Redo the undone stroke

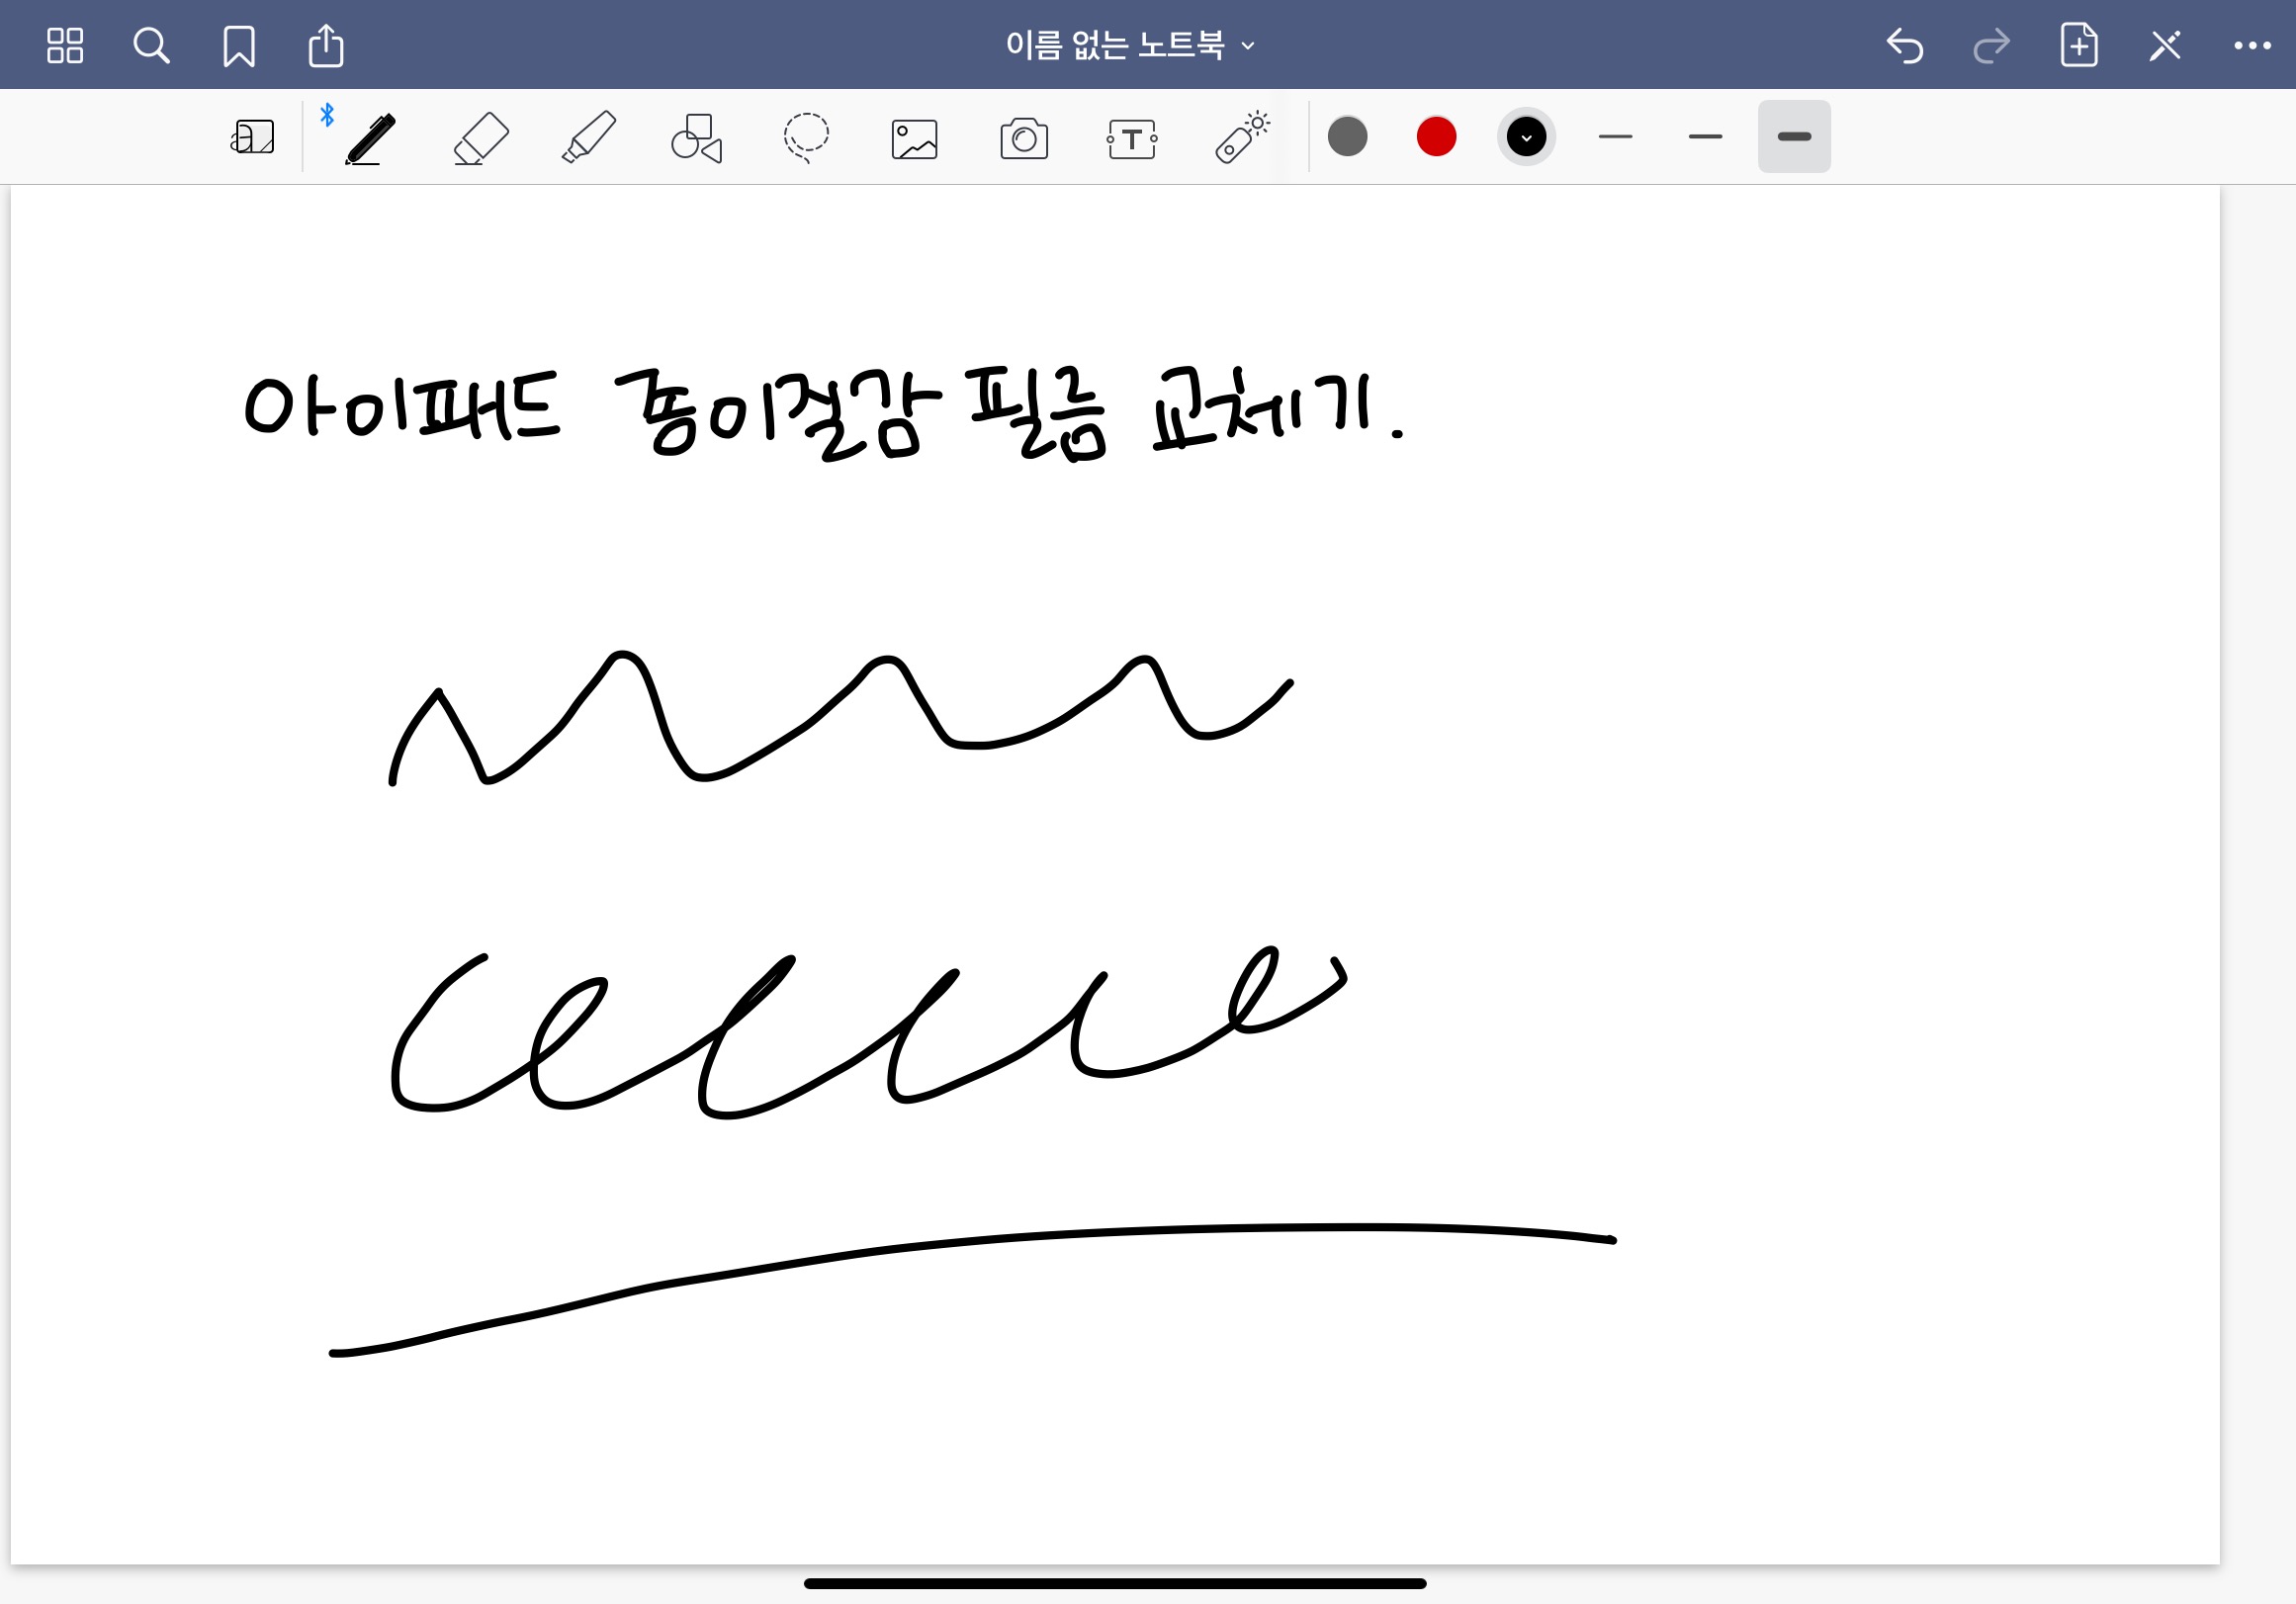1991,45
